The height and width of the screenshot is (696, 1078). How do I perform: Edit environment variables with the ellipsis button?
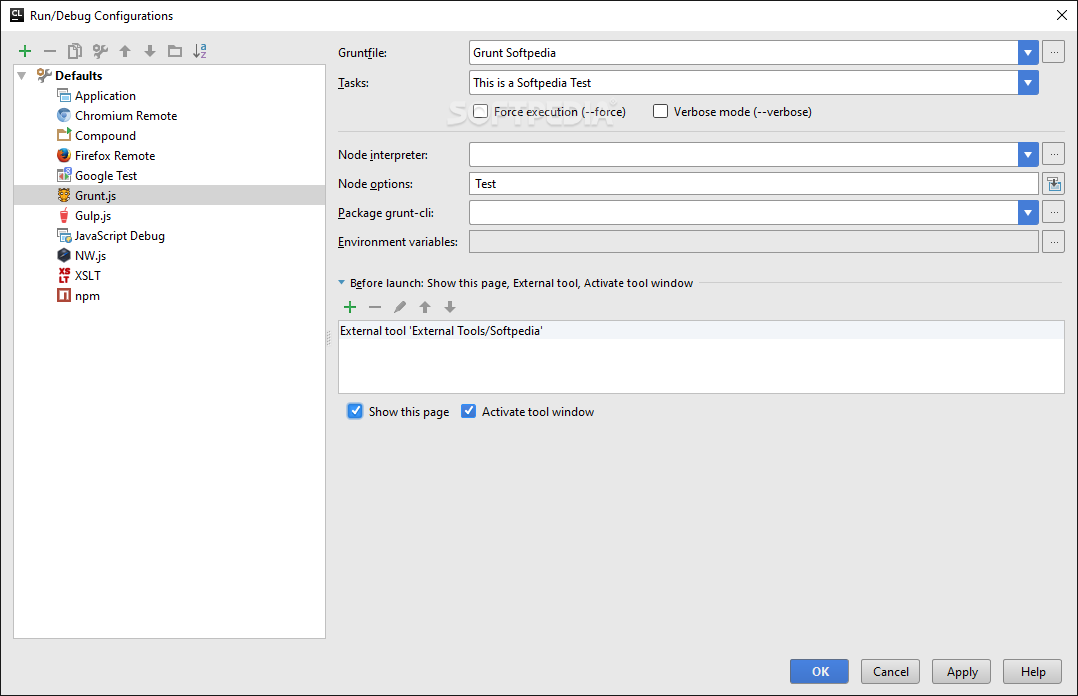pyautogui.click(x=1053, y=241)
